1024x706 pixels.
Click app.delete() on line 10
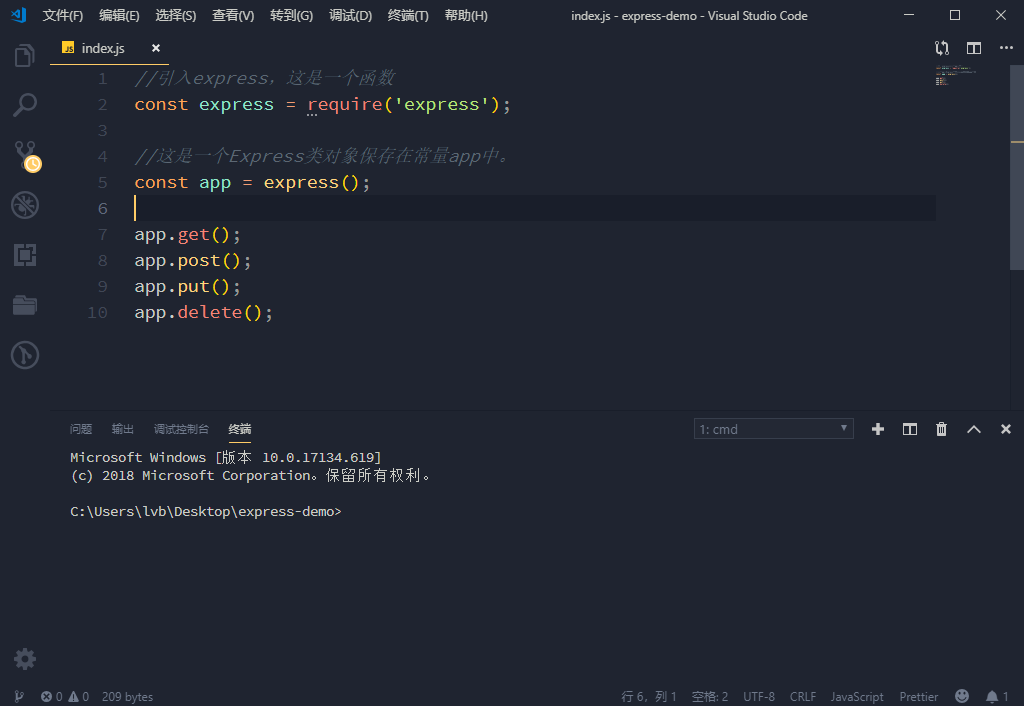(x=203, y=312)
